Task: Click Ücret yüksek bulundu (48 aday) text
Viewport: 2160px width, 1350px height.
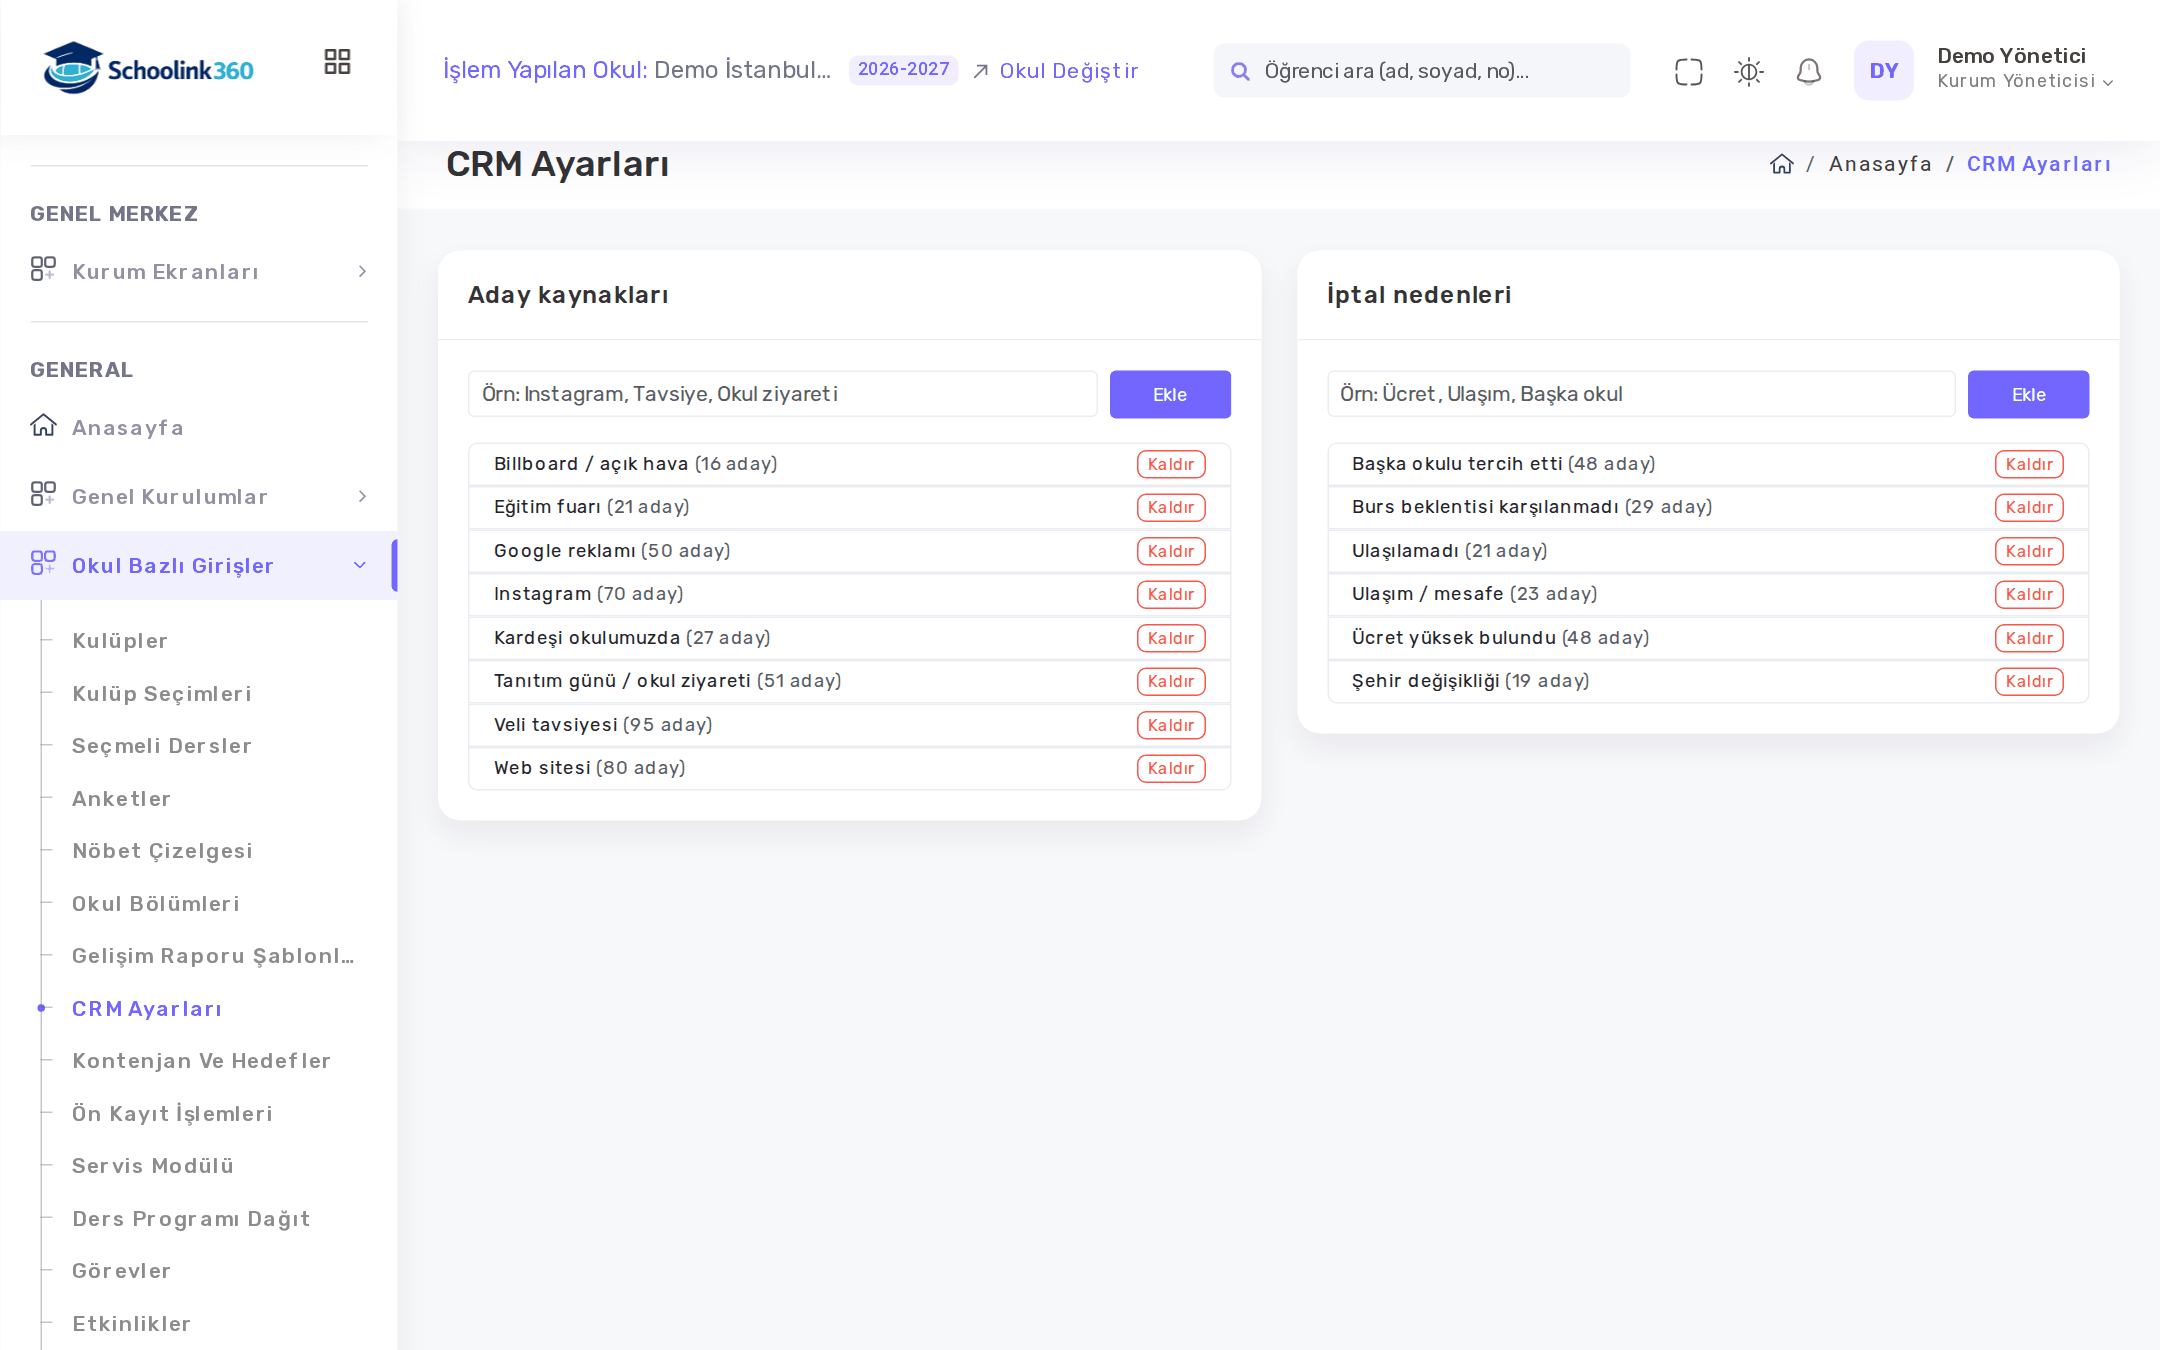Action: pyautogui.click(x=1500, y=638)
